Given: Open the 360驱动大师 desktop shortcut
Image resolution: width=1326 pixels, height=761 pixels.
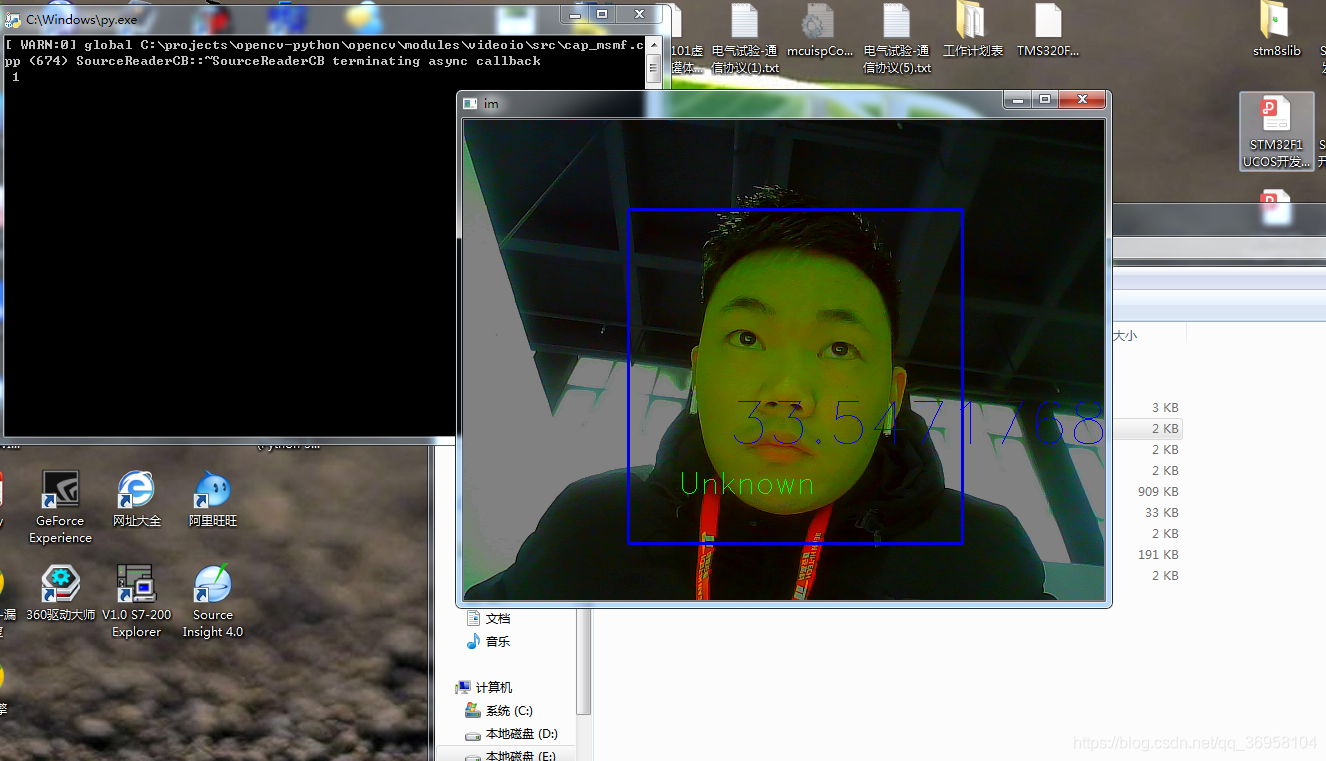Looking at the screenshot, I should pos(60,594).
